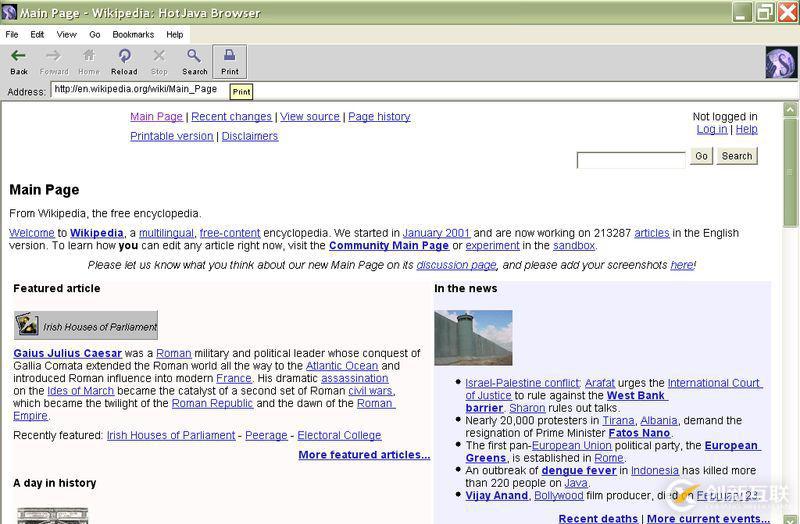Screen dimensions: 800x524
Task: Open the Bookmarks menu
Action: (x=133, y=34)
